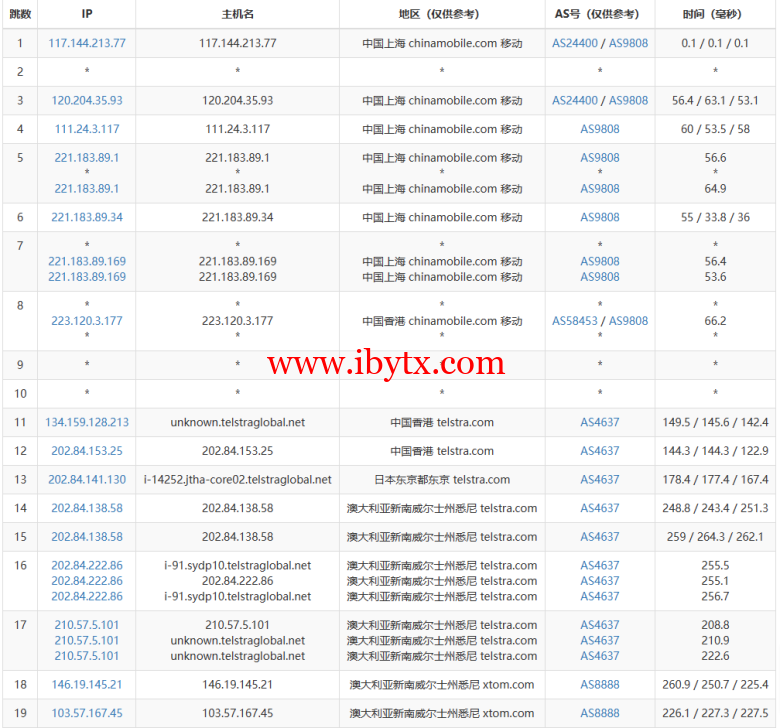Open the AS8888 link in hop 18

click(600, 685)
